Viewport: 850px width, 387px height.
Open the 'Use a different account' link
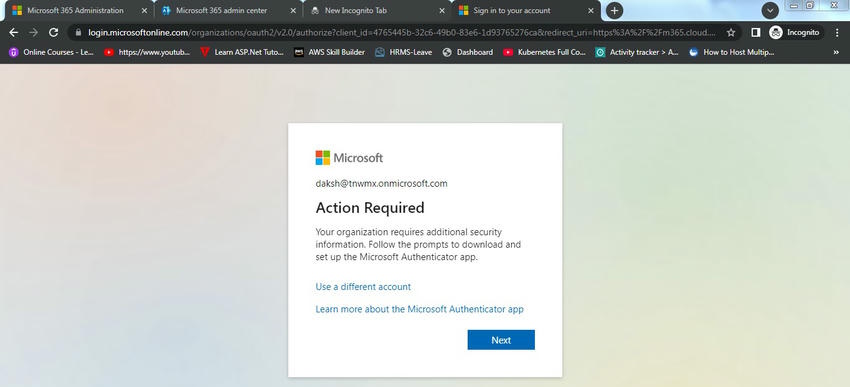(363, 287)
